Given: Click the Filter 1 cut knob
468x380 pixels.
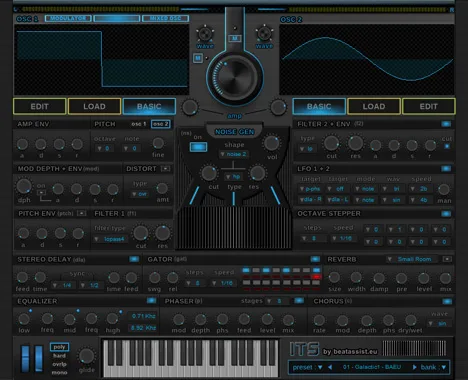Looking at the screenshot, I should 141,233.
